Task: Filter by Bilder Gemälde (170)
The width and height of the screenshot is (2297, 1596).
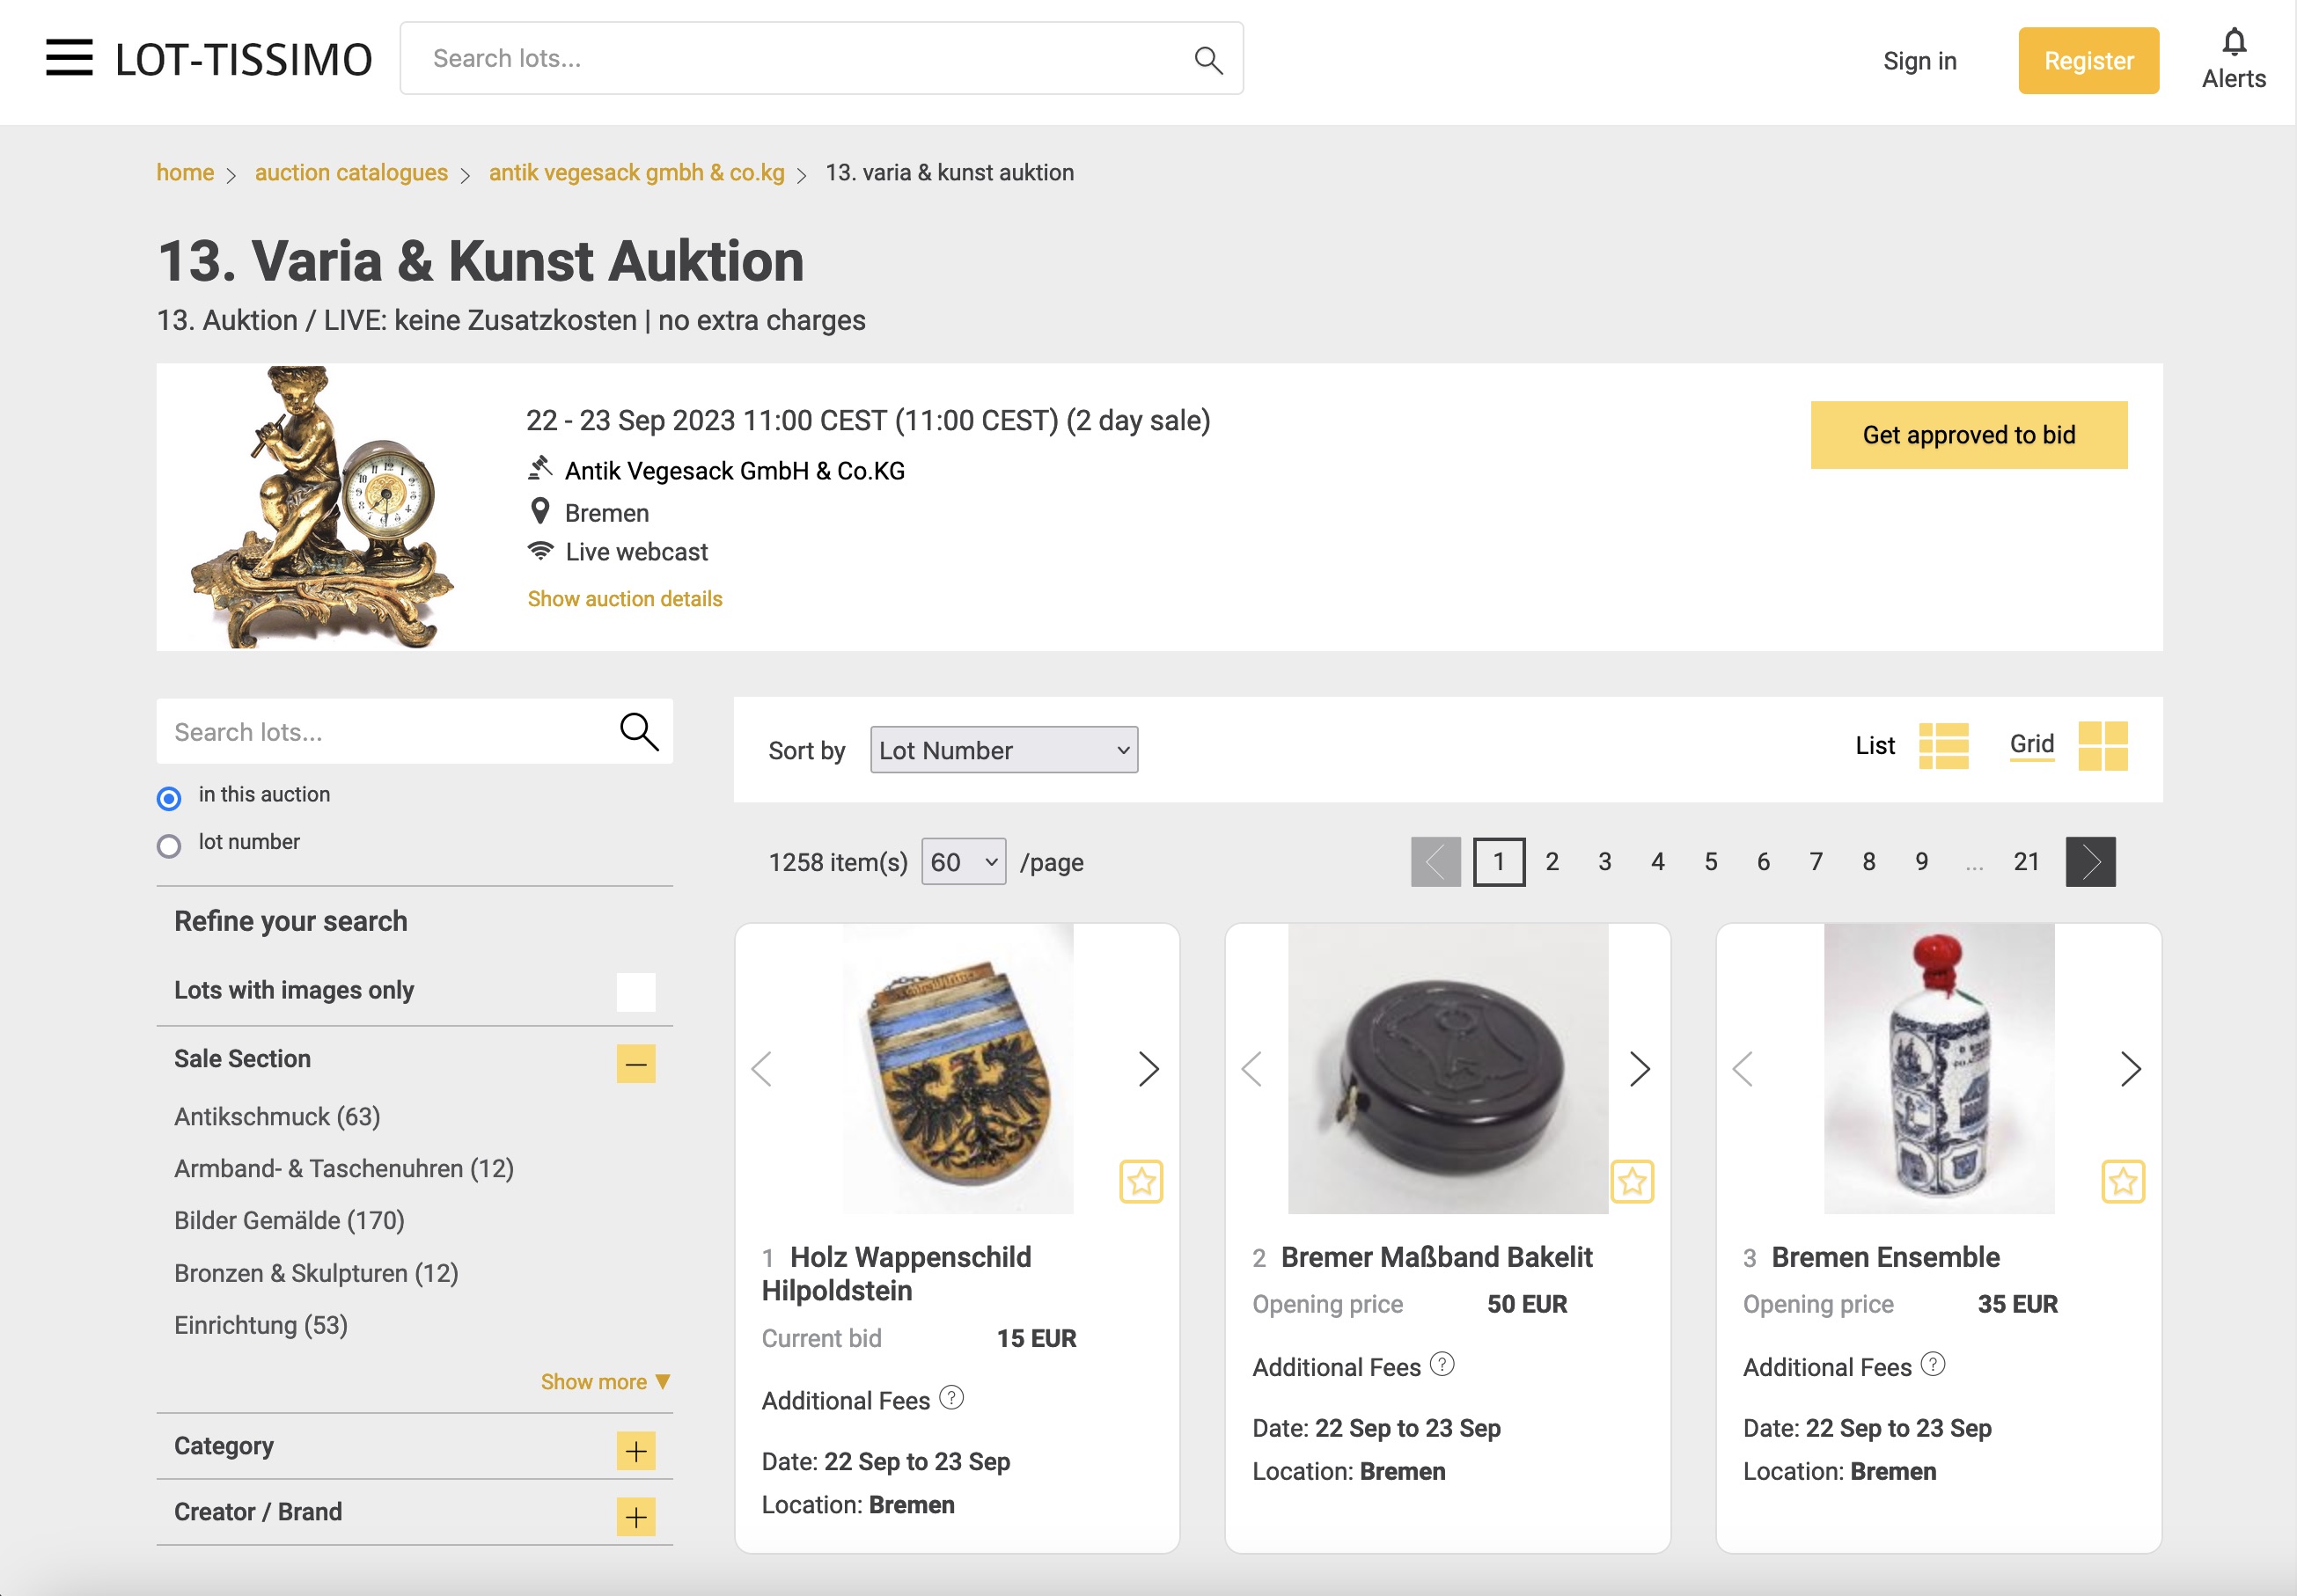Action: click(289, 1220)
